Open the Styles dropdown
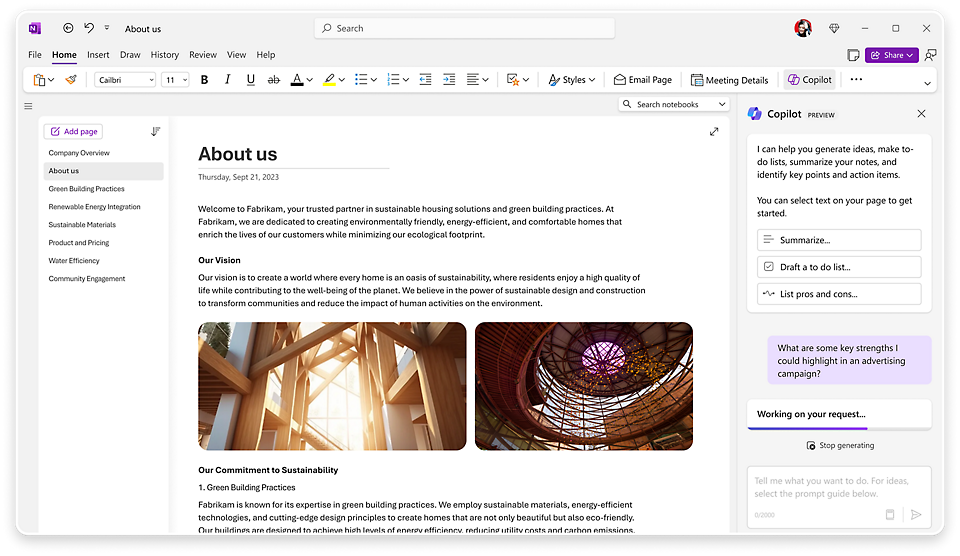The height and width of the screenshot is (556, 960). pos(572,80)
